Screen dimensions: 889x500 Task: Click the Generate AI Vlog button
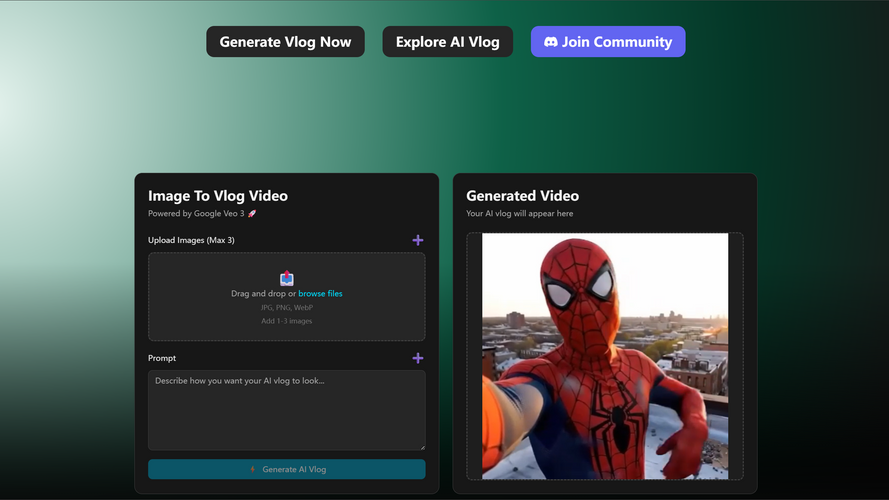coord(287,469)
